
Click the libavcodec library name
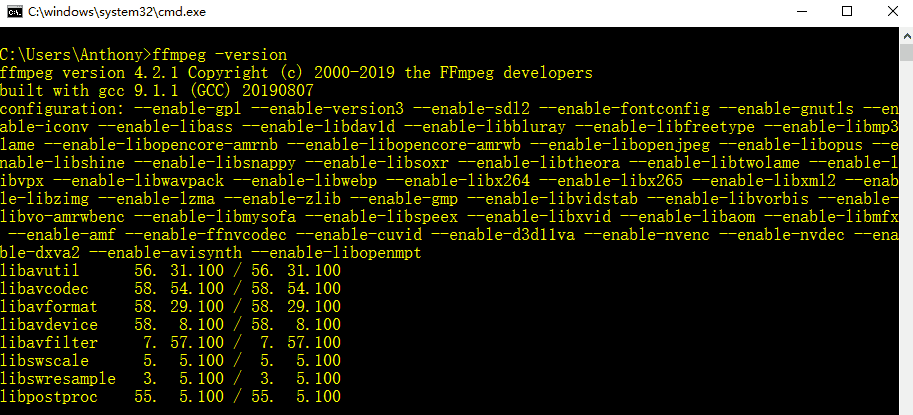[44, 289]
